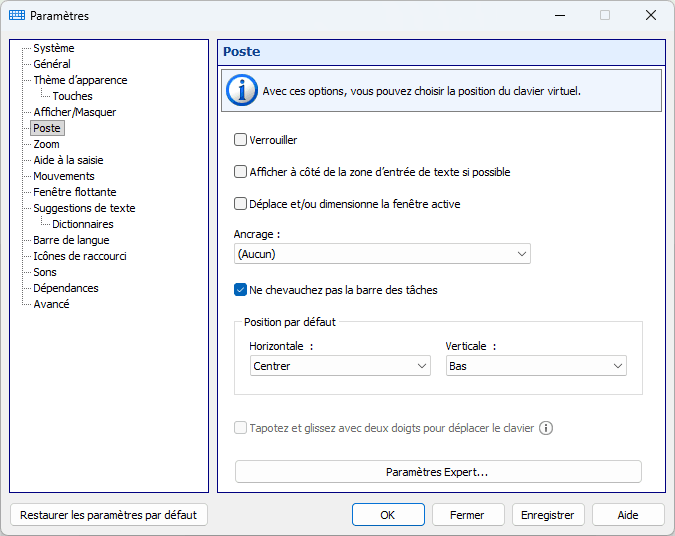The width and height of the screenshot is (675, 536).
Task: Open Fenêtre flottante settings
Action: tap(75, 192)
